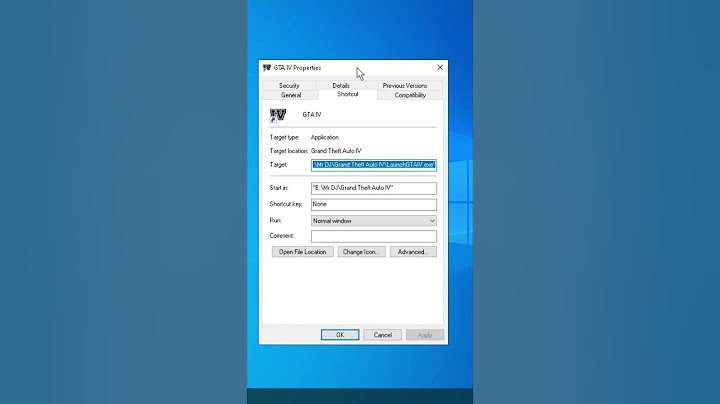Switch to the Security tab
Screen dimensions: 720x404
click(289, 85)
